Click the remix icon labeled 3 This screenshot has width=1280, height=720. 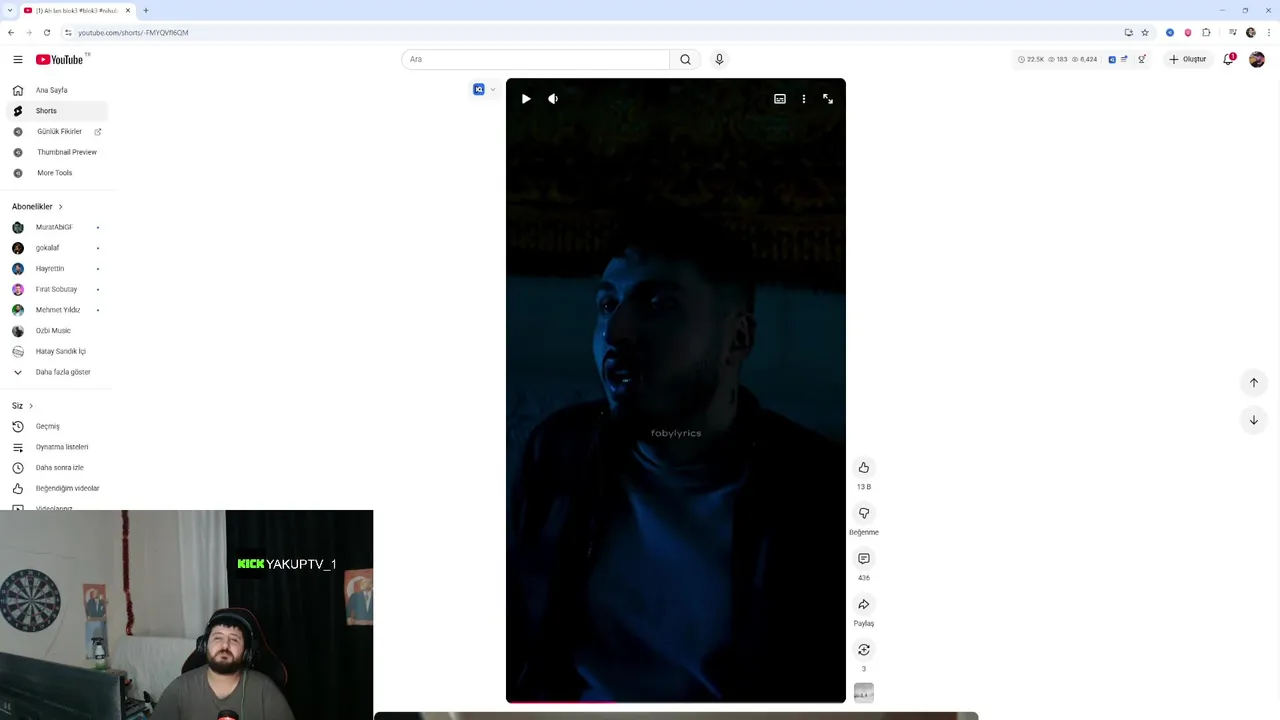[x=864, y=650]
